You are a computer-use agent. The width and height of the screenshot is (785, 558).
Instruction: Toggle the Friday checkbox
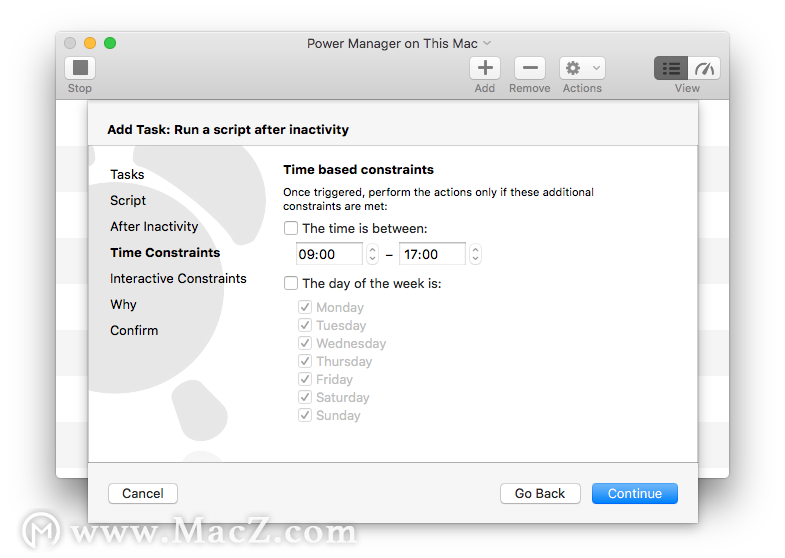click(305, 379)
